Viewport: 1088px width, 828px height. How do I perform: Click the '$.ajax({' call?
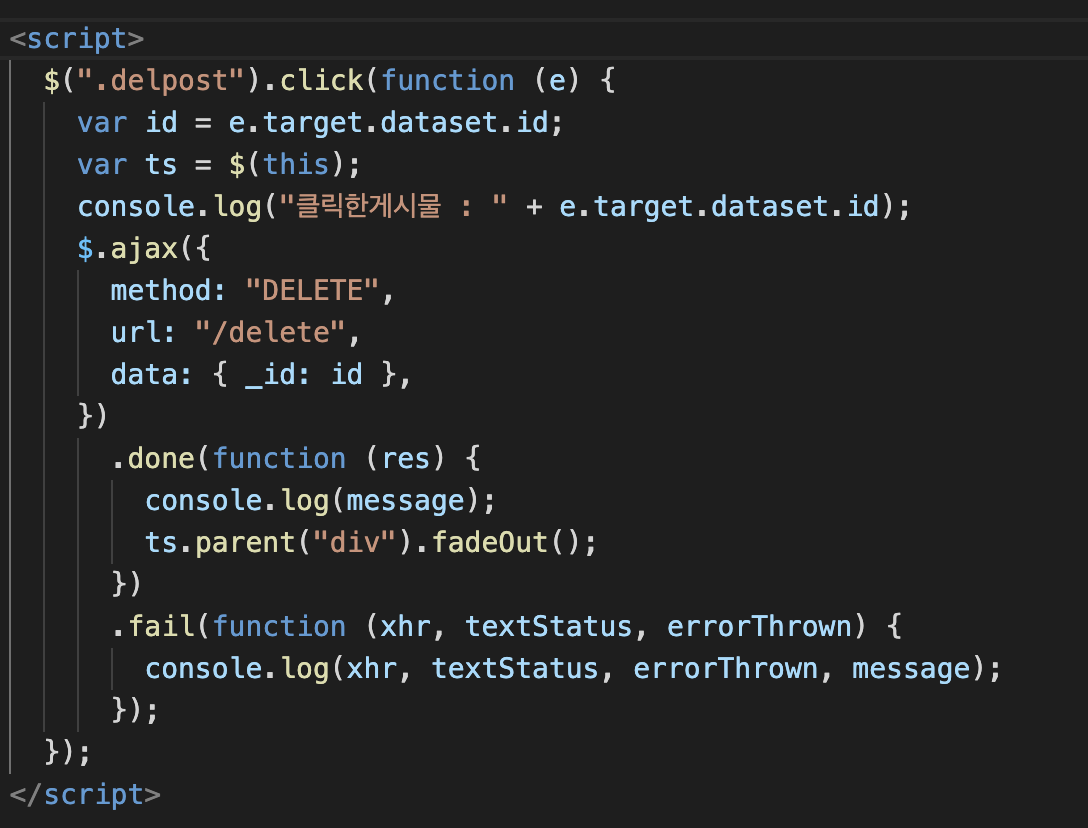click(x=144, y=248)
